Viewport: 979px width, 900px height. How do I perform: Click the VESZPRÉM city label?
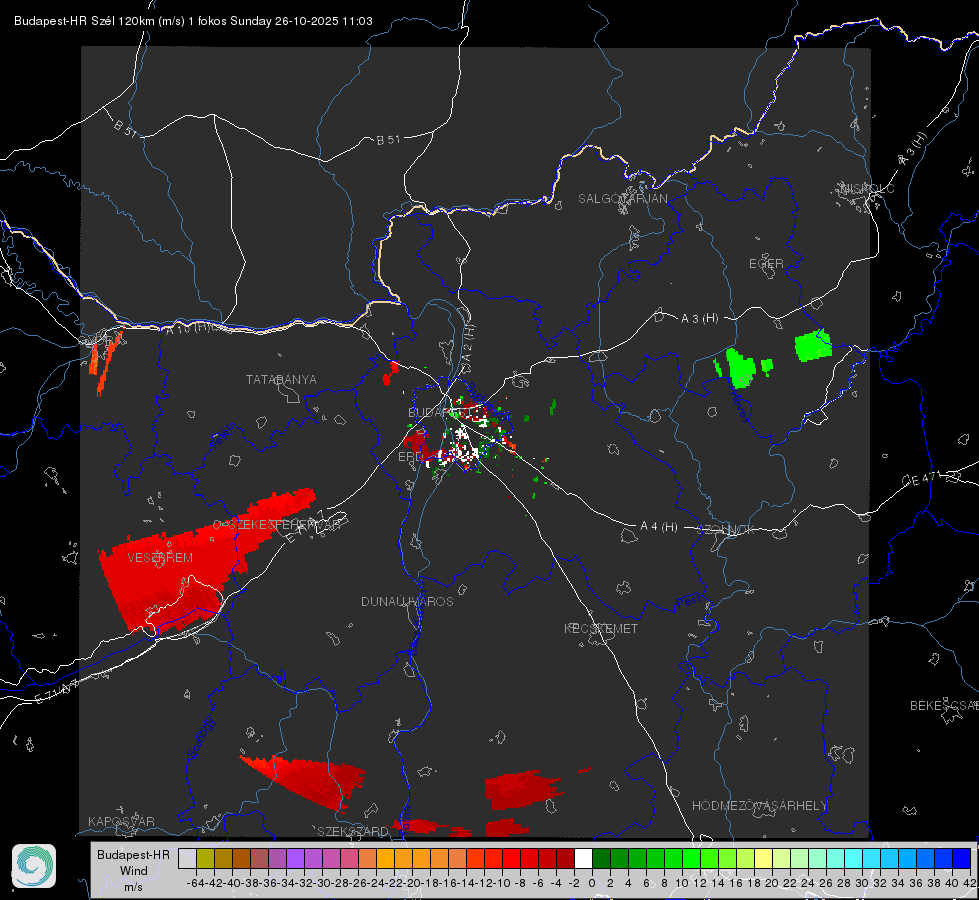160,557
